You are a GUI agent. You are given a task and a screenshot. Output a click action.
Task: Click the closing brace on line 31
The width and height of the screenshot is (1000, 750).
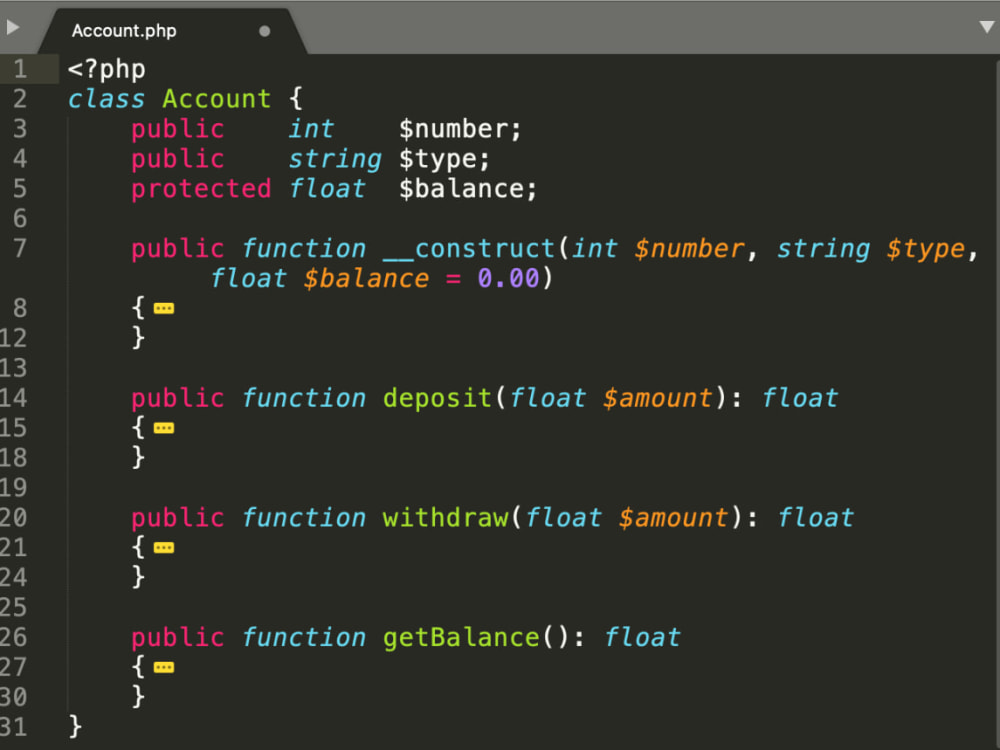75,727
